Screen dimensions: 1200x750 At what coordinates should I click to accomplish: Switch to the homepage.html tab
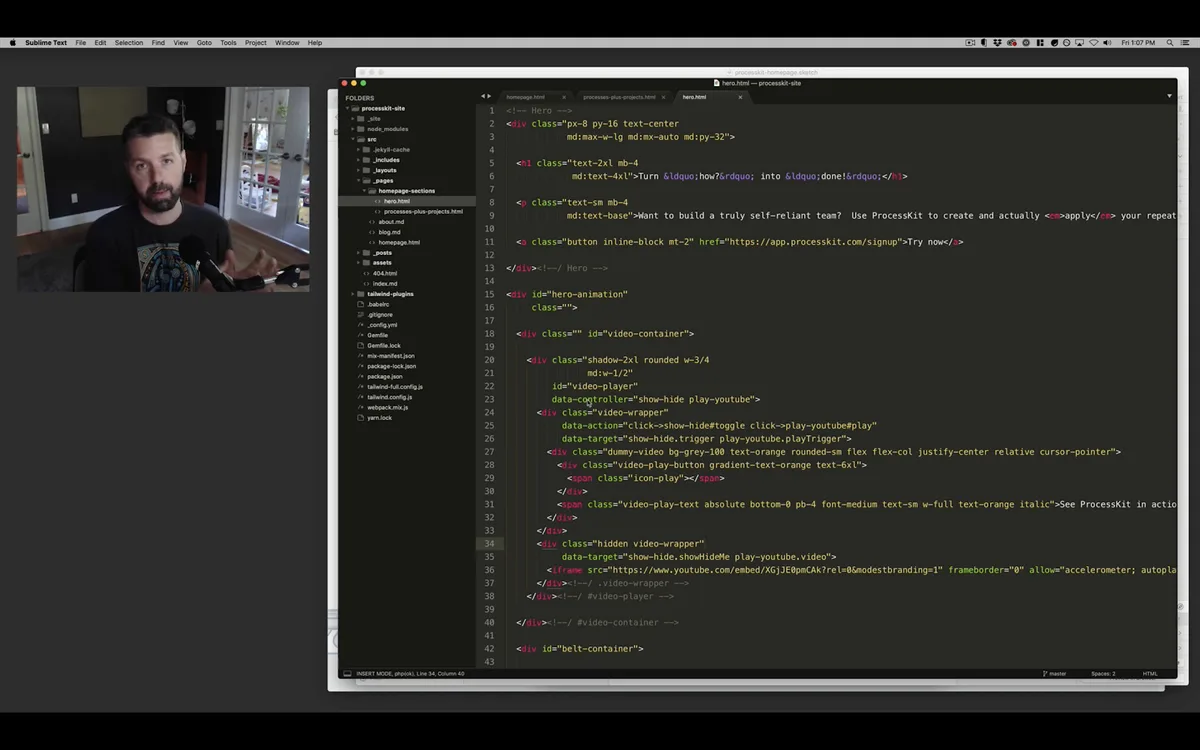[x=526, y=97]
